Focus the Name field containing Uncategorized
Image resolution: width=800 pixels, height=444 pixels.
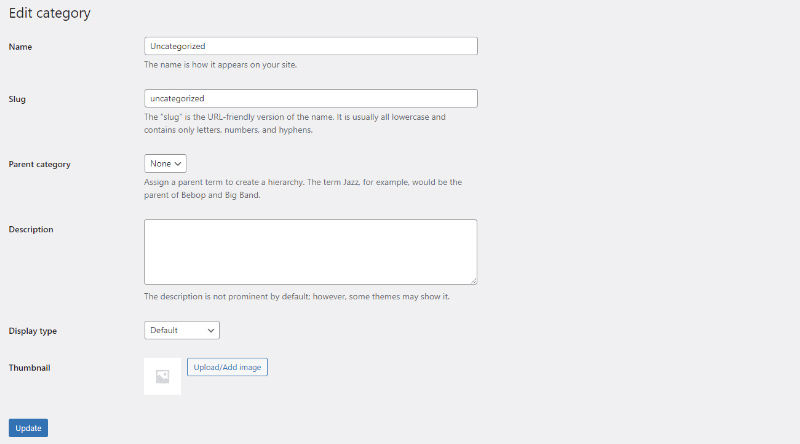click(311, 46)
